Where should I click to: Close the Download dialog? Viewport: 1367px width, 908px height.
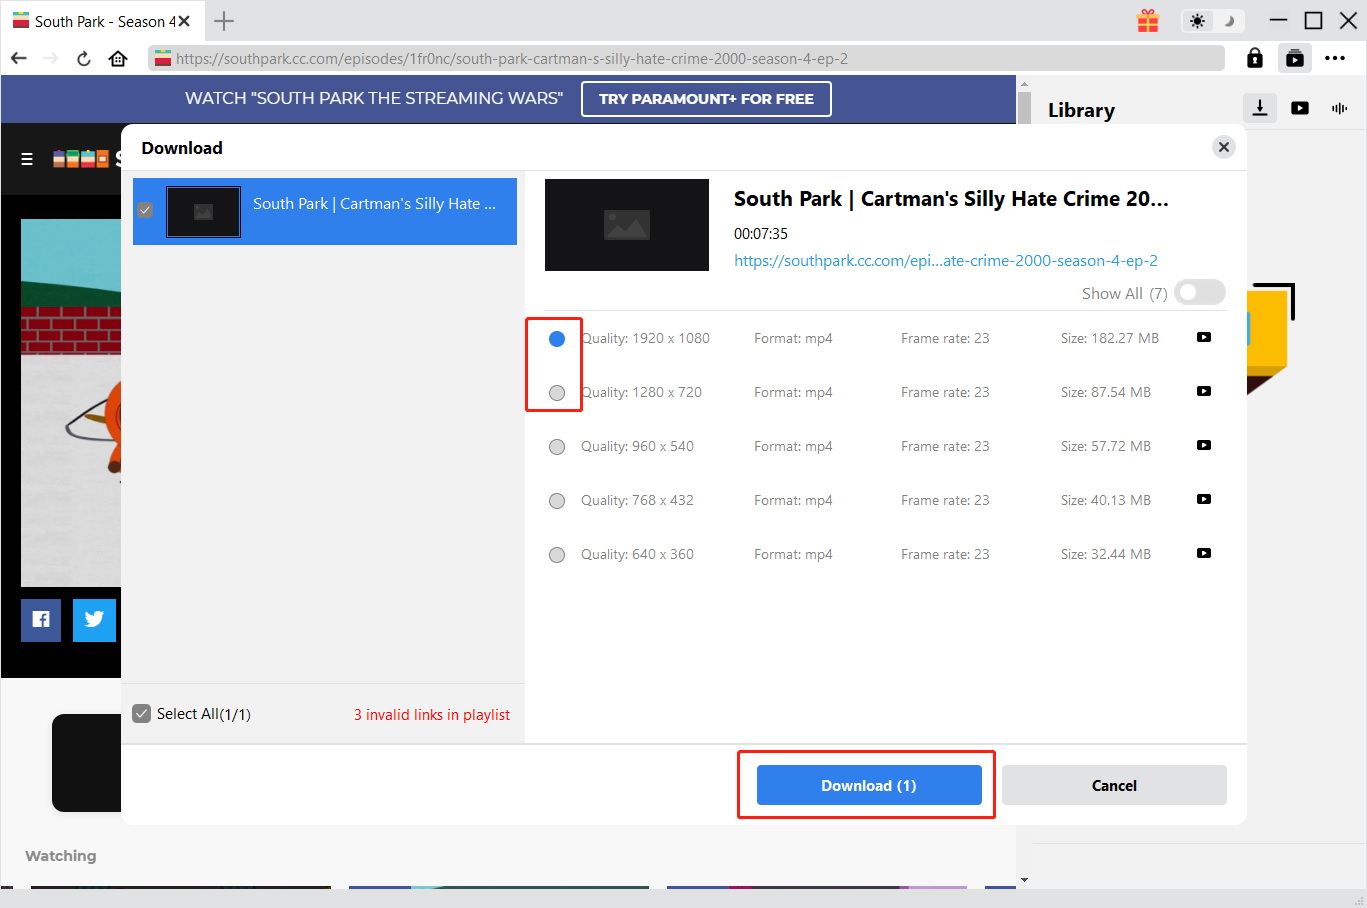(1224, 147)
